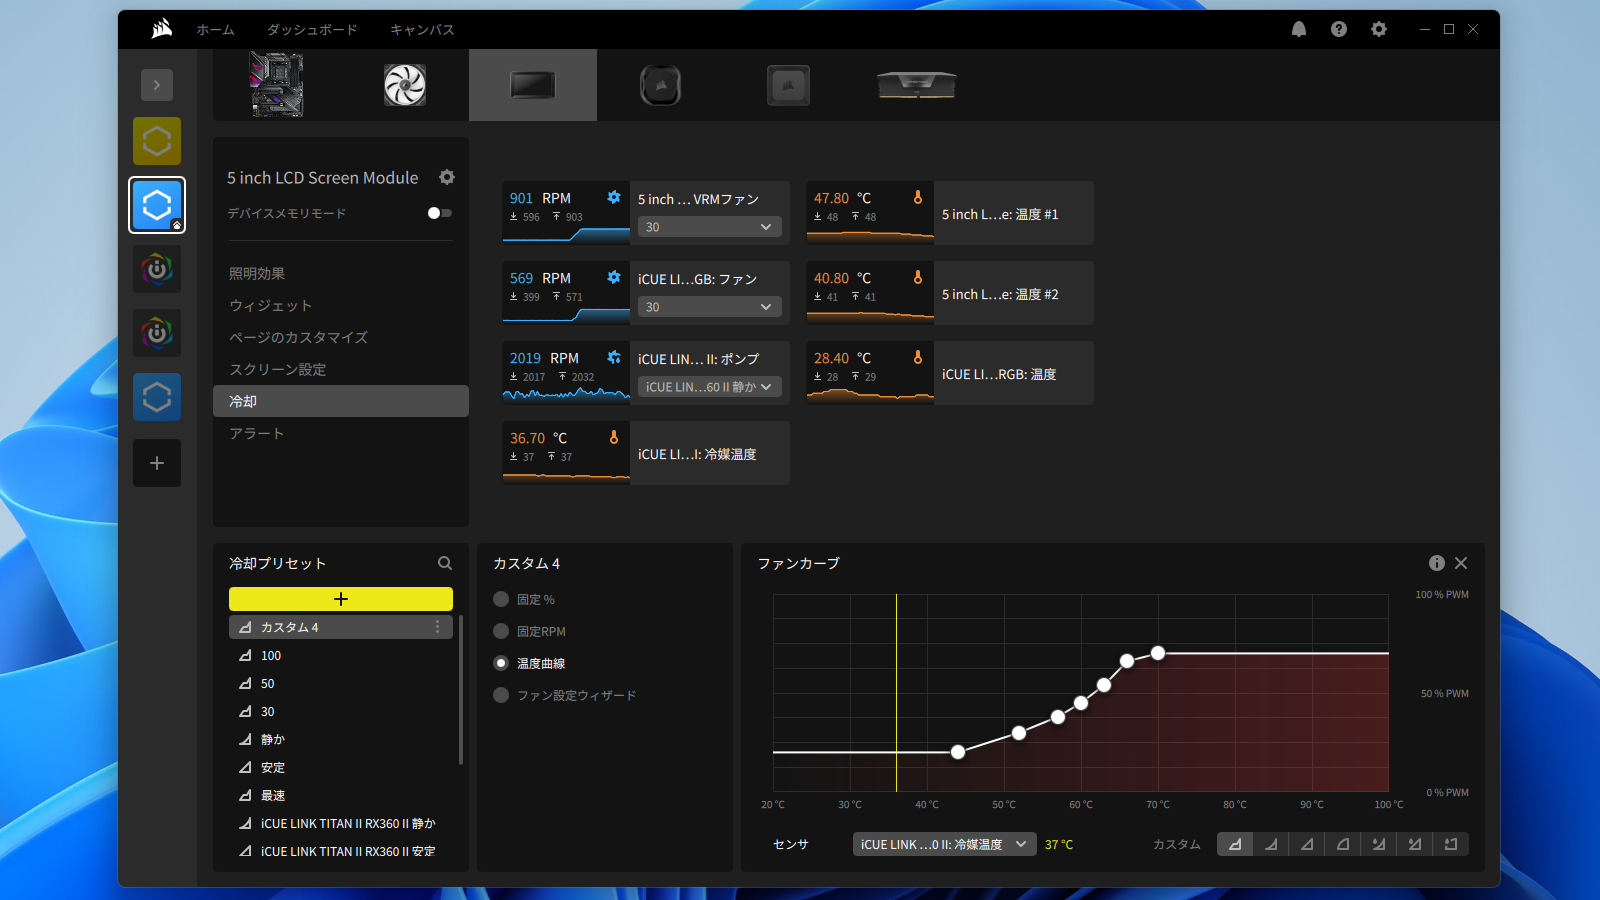Expand the sidebar with arrow button
The image size is (1600, 900).
(x=157, y=85)
